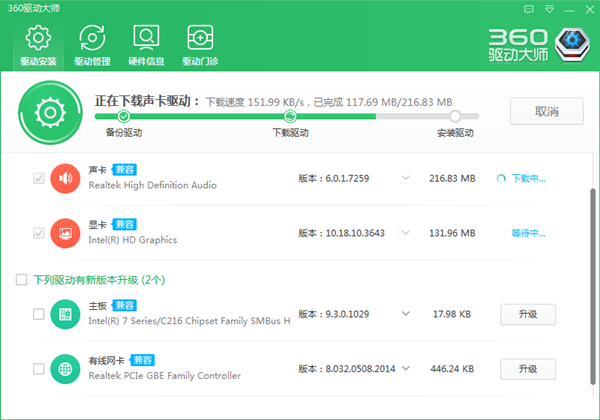The height and width of the screenshot is (420, 600).
Task: Click the 下载驱动 progress step marker
Action: [291, 117]
